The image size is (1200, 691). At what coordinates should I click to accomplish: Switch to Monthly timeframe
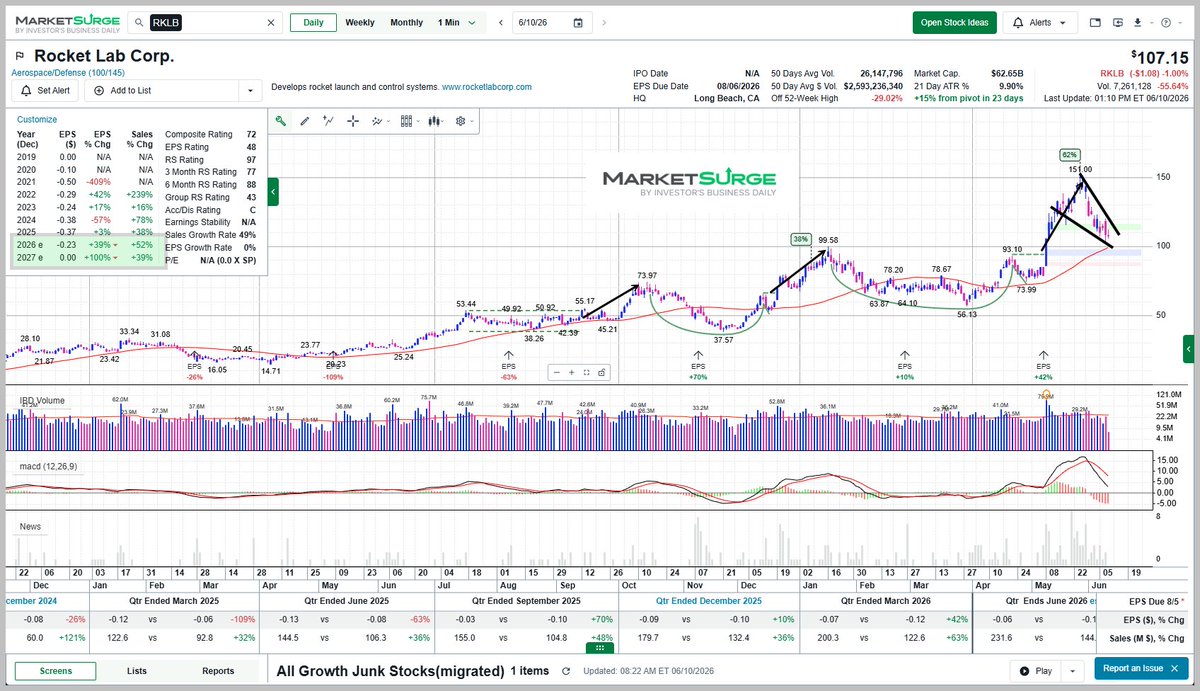[406, 23]
